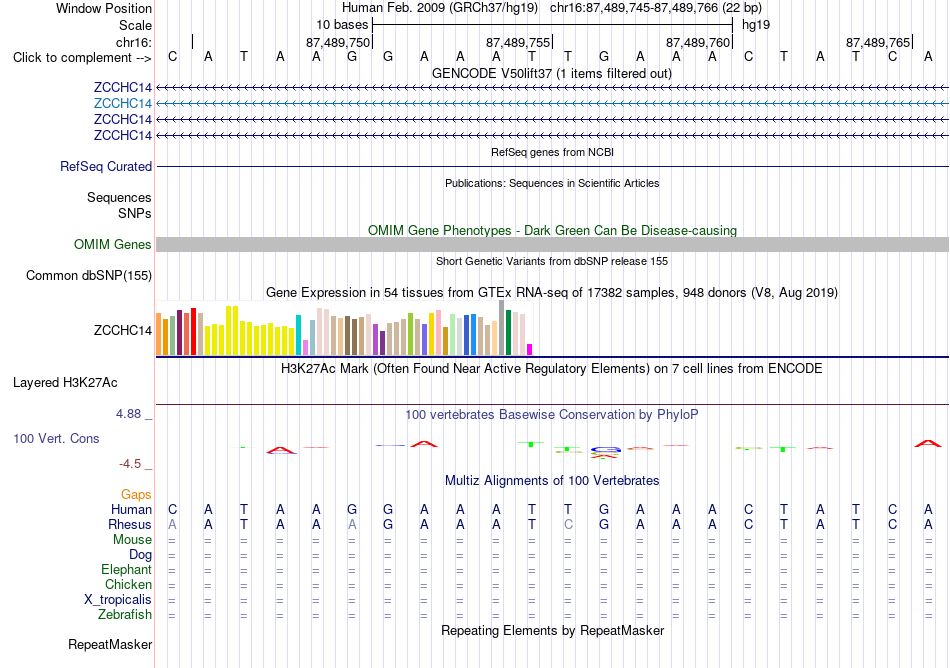Viewport: 950px width, 668px height.
Task: Click the 4.88 PhyloP upper scale value
Action: pos(128,414)
